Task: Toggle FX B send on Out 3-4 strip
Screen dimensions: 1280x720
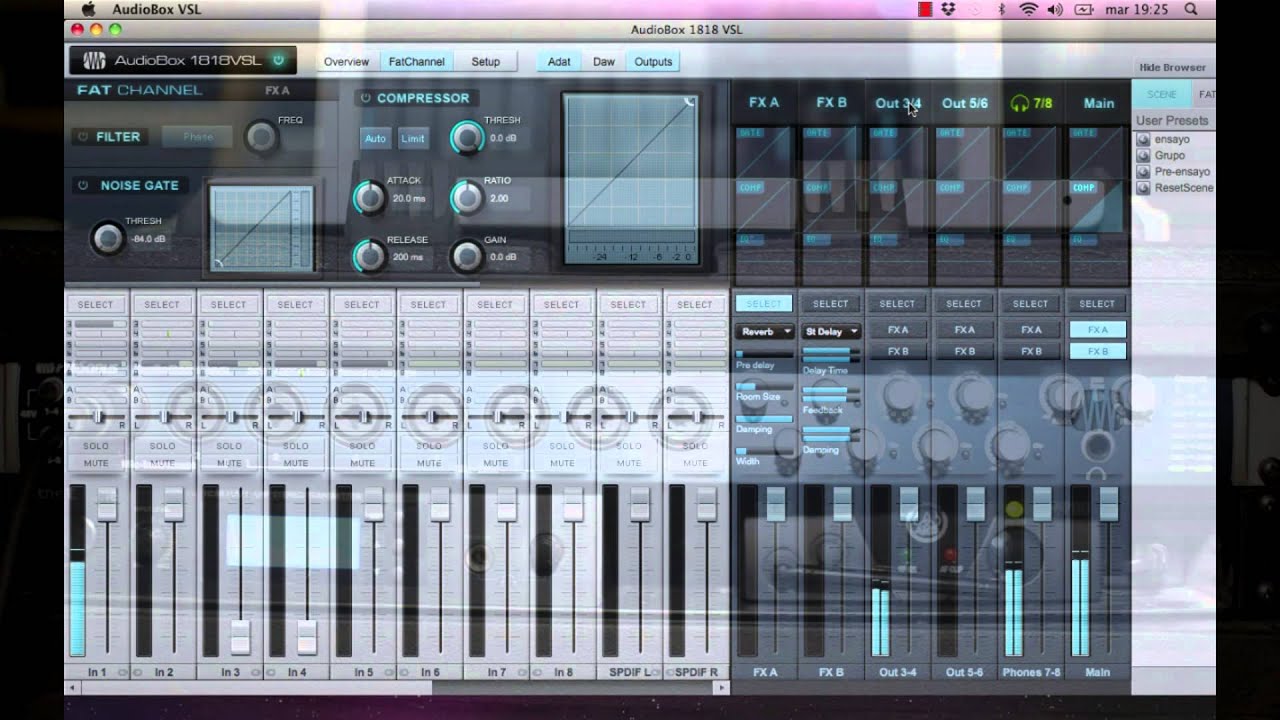Action: [898, 351]
